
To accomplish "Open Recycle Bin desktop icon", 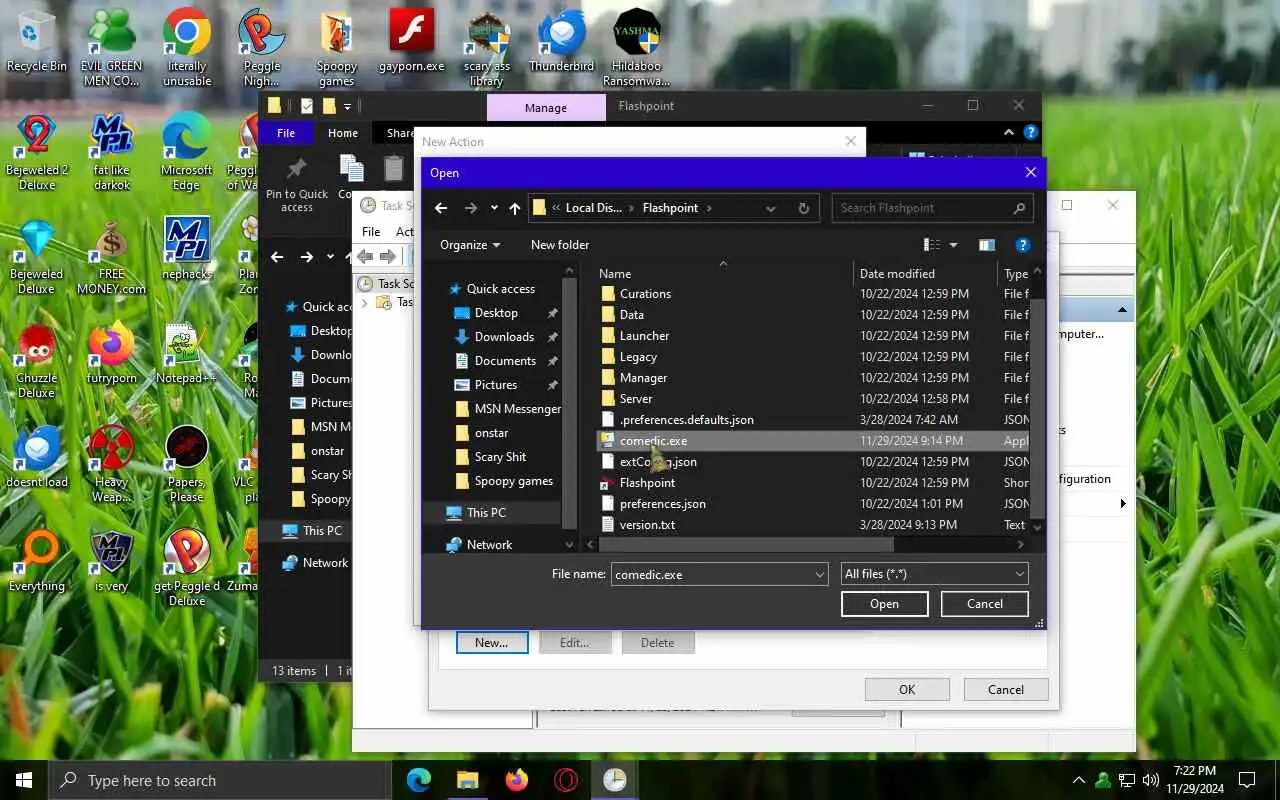I will click(x=37, y=42).
